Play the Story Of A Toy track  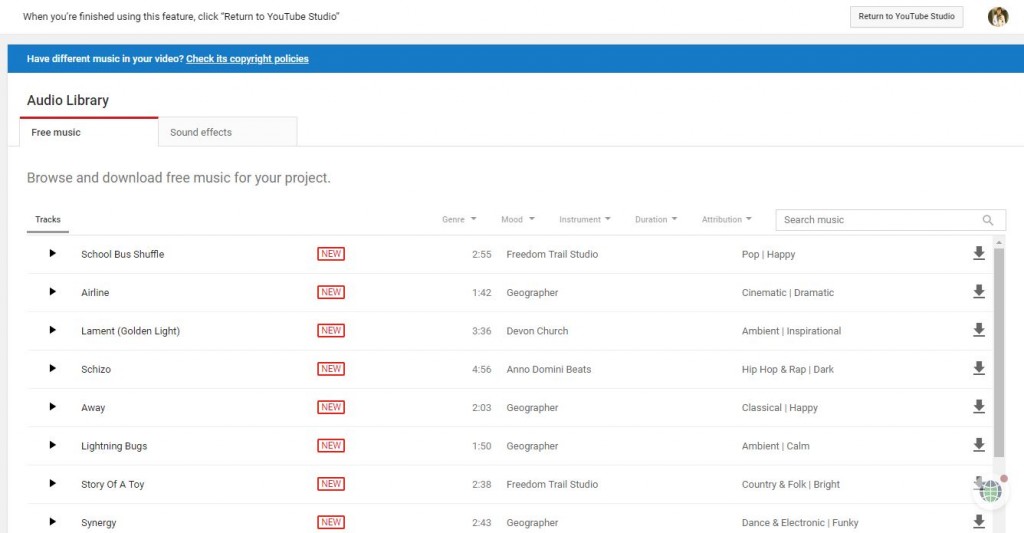tap(53, 483)
